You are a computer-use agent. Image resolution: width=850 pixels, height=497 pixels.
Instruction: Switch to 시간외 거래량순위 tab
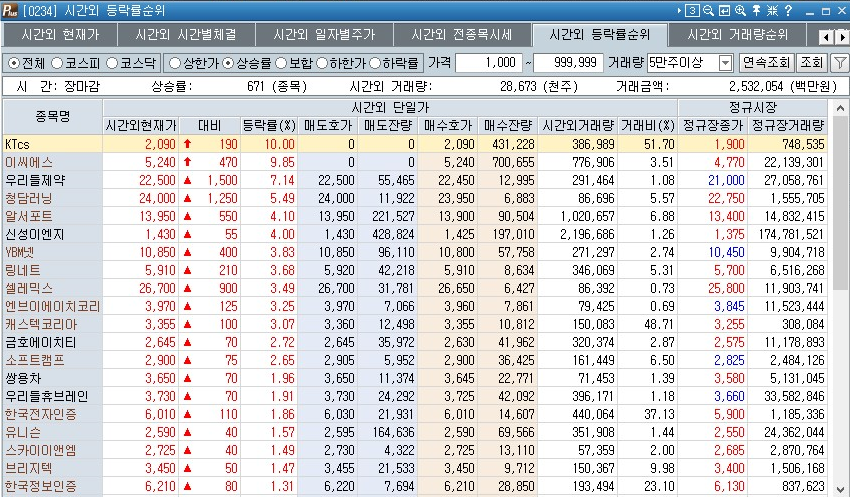738,35
